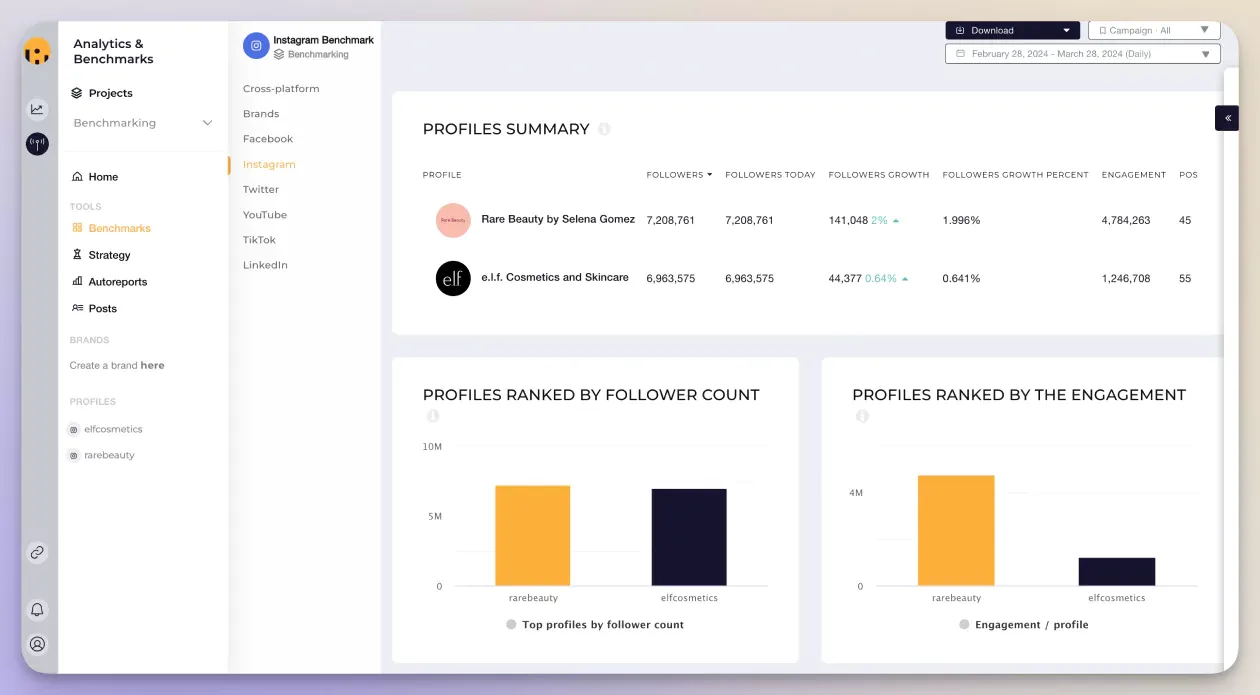Click Instagram icon beside rarebeauty profile
This screenshot has height=695, width=1260.
73,456
